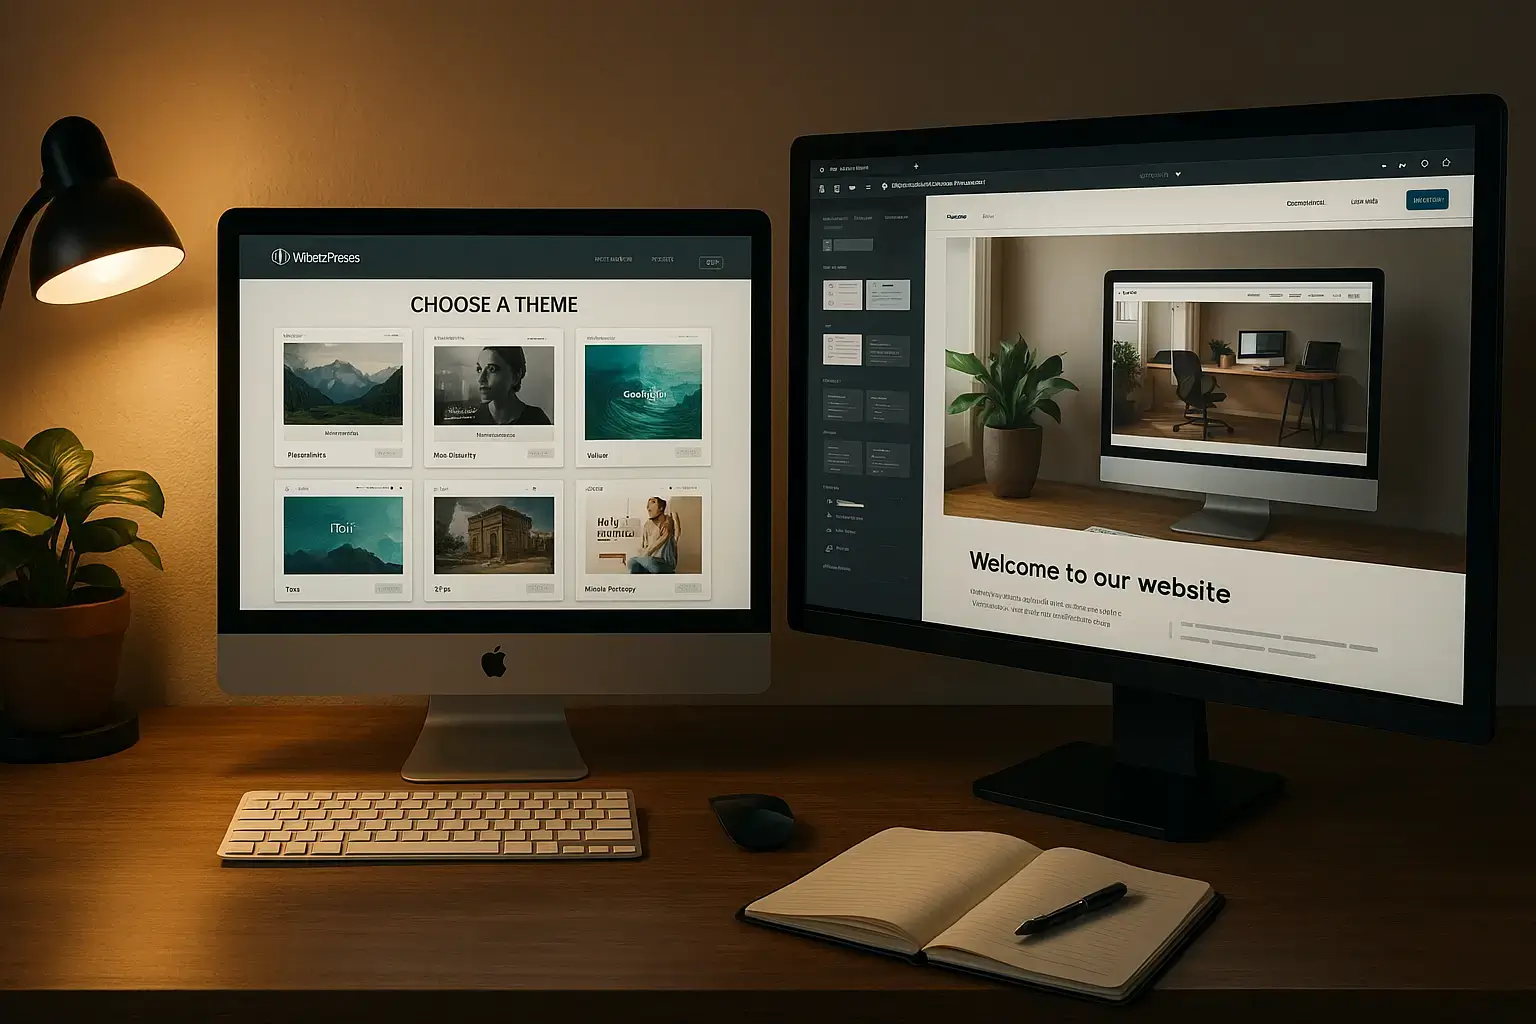The height and width of the screenshot is (1024, 1536).
Task: Open the User Mita link in the editor header
Action: [x=1366, y=202]
